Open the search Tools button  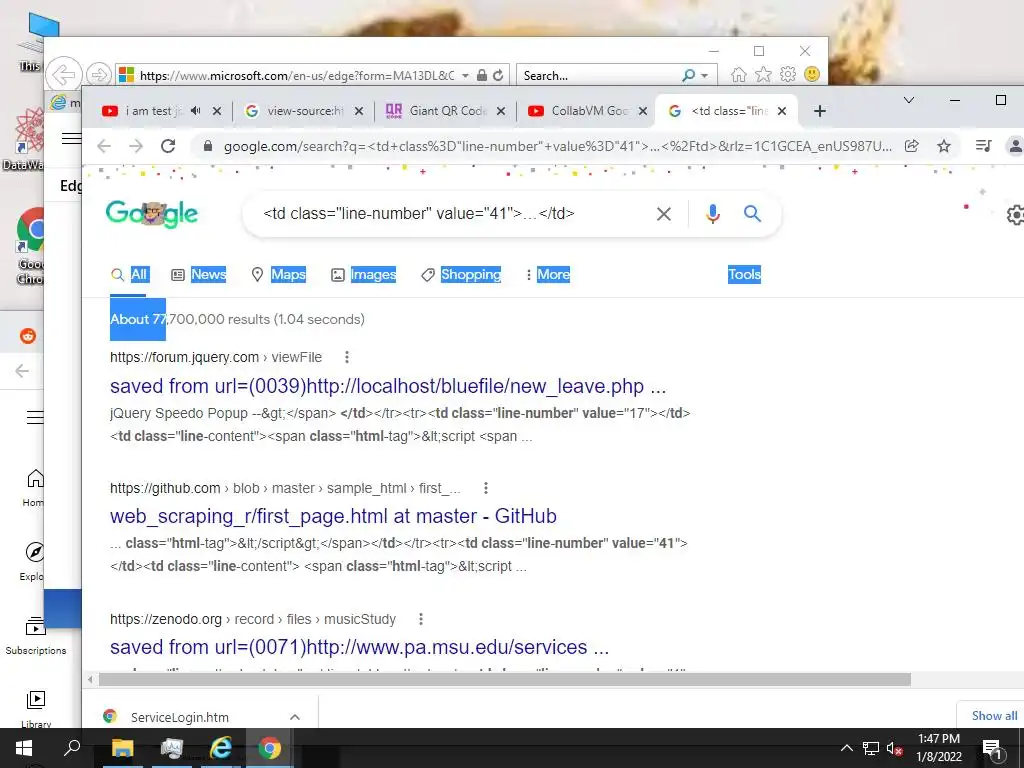coord(744,274)
